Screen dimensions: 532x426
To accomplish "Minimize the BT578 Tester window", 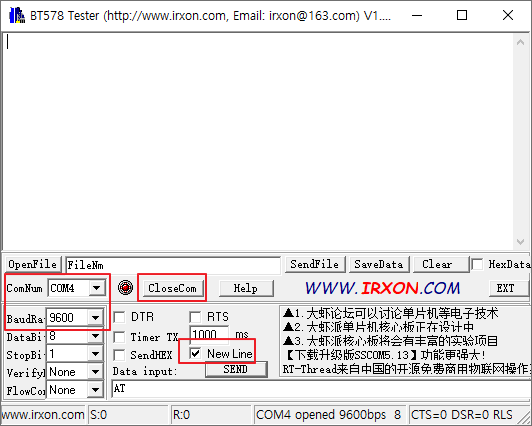I will click(417, 15).
